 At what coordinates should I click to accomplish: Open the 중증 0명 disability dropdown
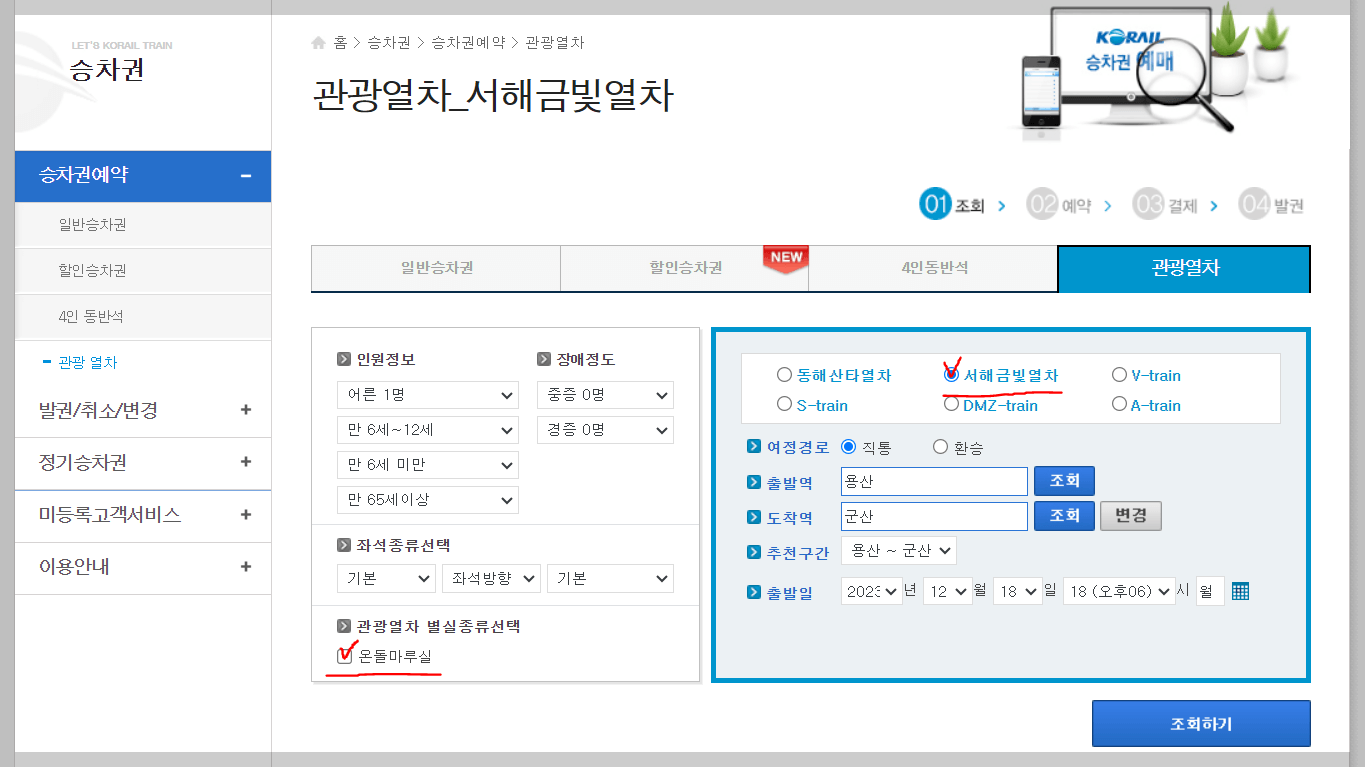[605, 394]
